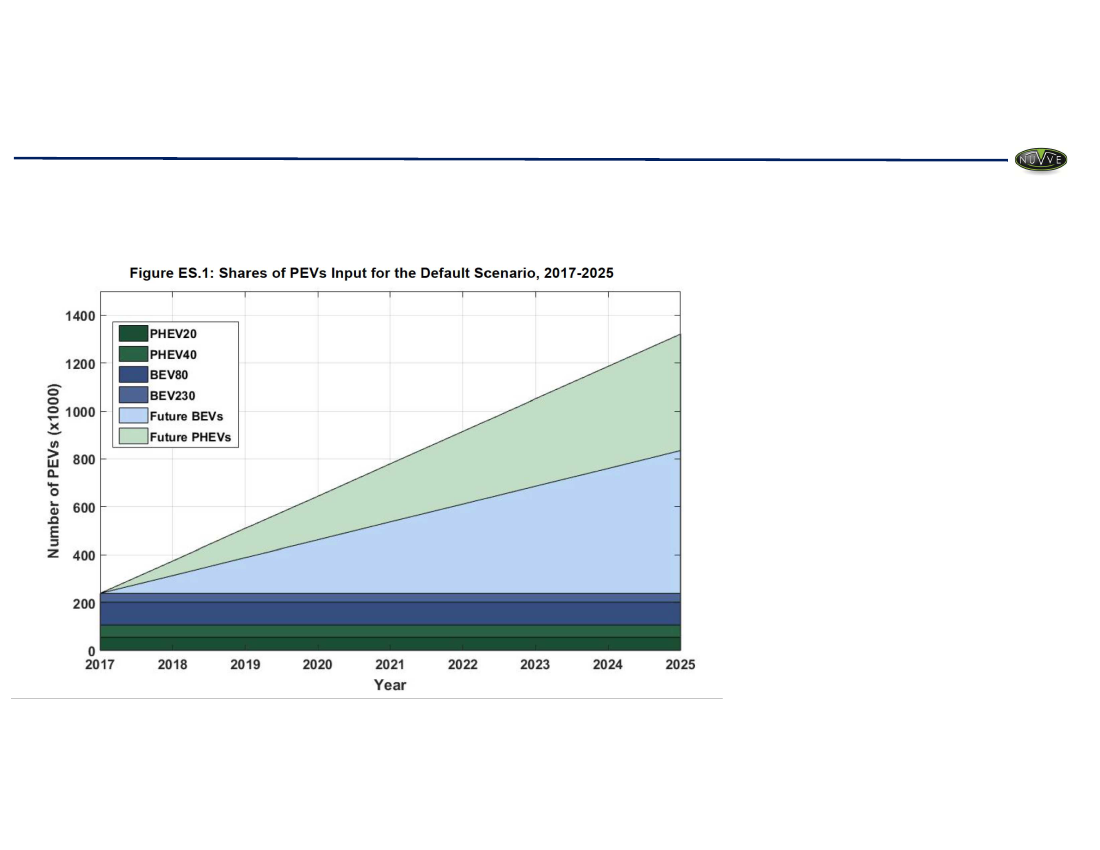The width and height of the screenshot is (1100, 850).
Task: Select the 2018 x-axis tick label
Action: pos(173,664)
